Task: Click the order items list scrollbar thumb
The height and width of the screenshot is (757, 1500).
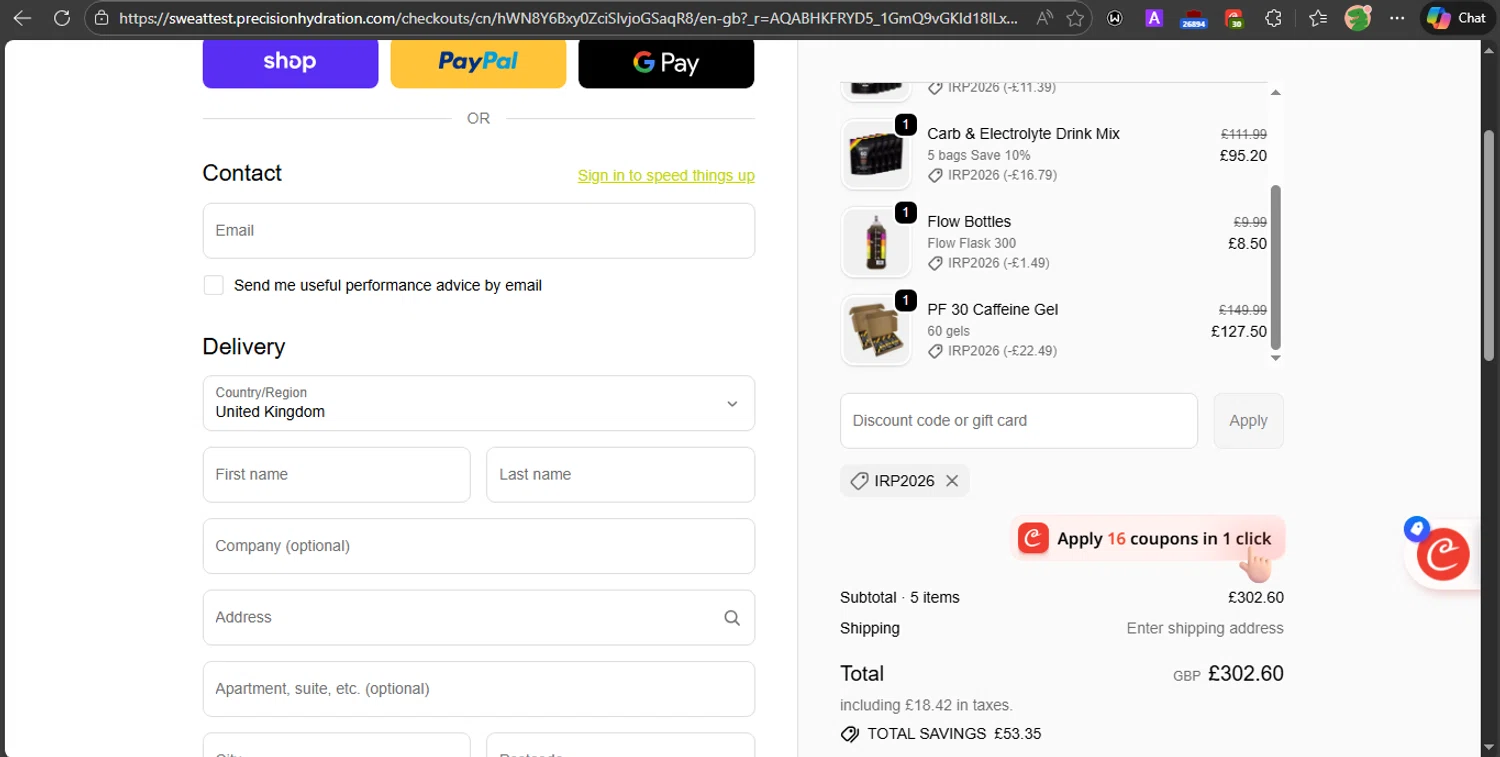Action: pos(1275,267)
